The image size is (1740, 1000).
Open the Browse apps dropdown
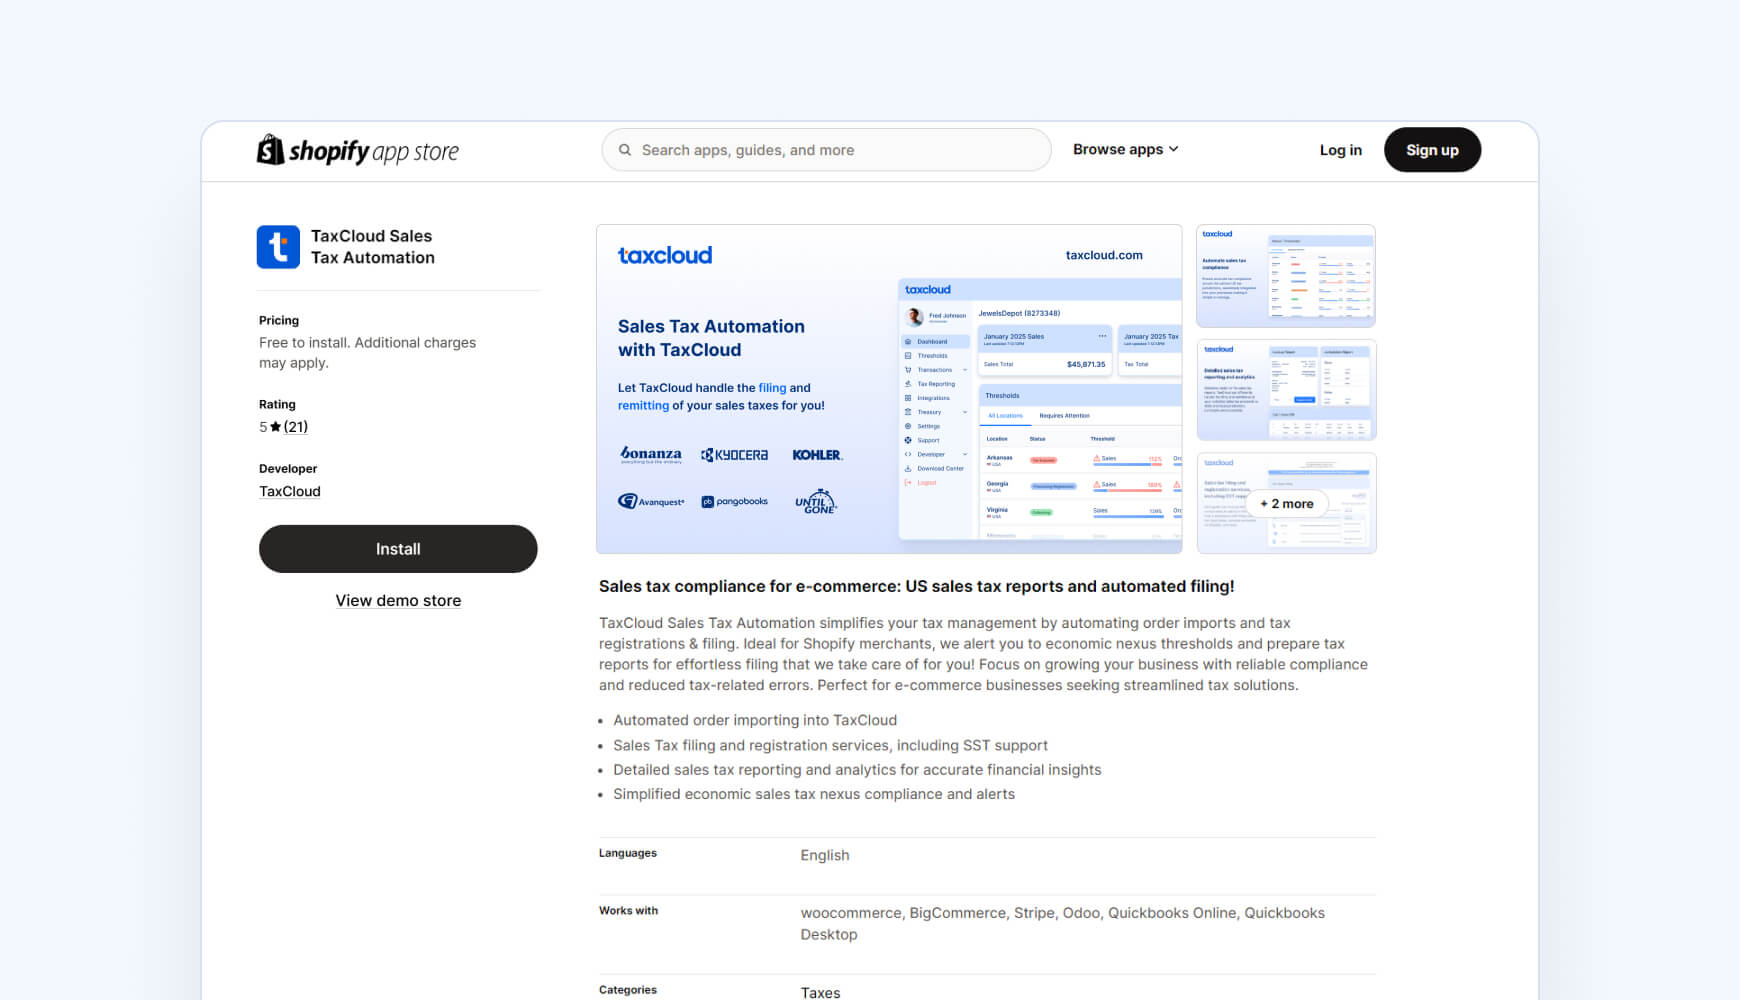tap(1126, 149)
